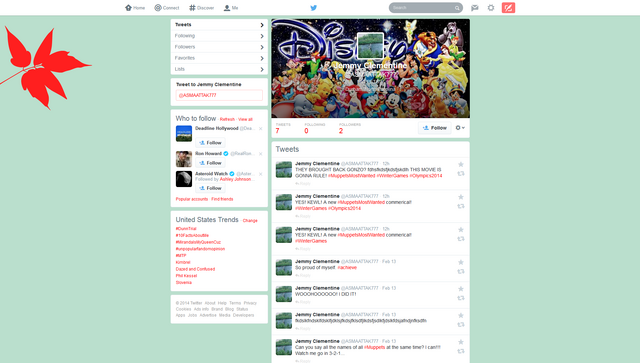The width and height of the screenshot is (640, 363).
Task: Compose a new tweet
Action: point(508,8)
